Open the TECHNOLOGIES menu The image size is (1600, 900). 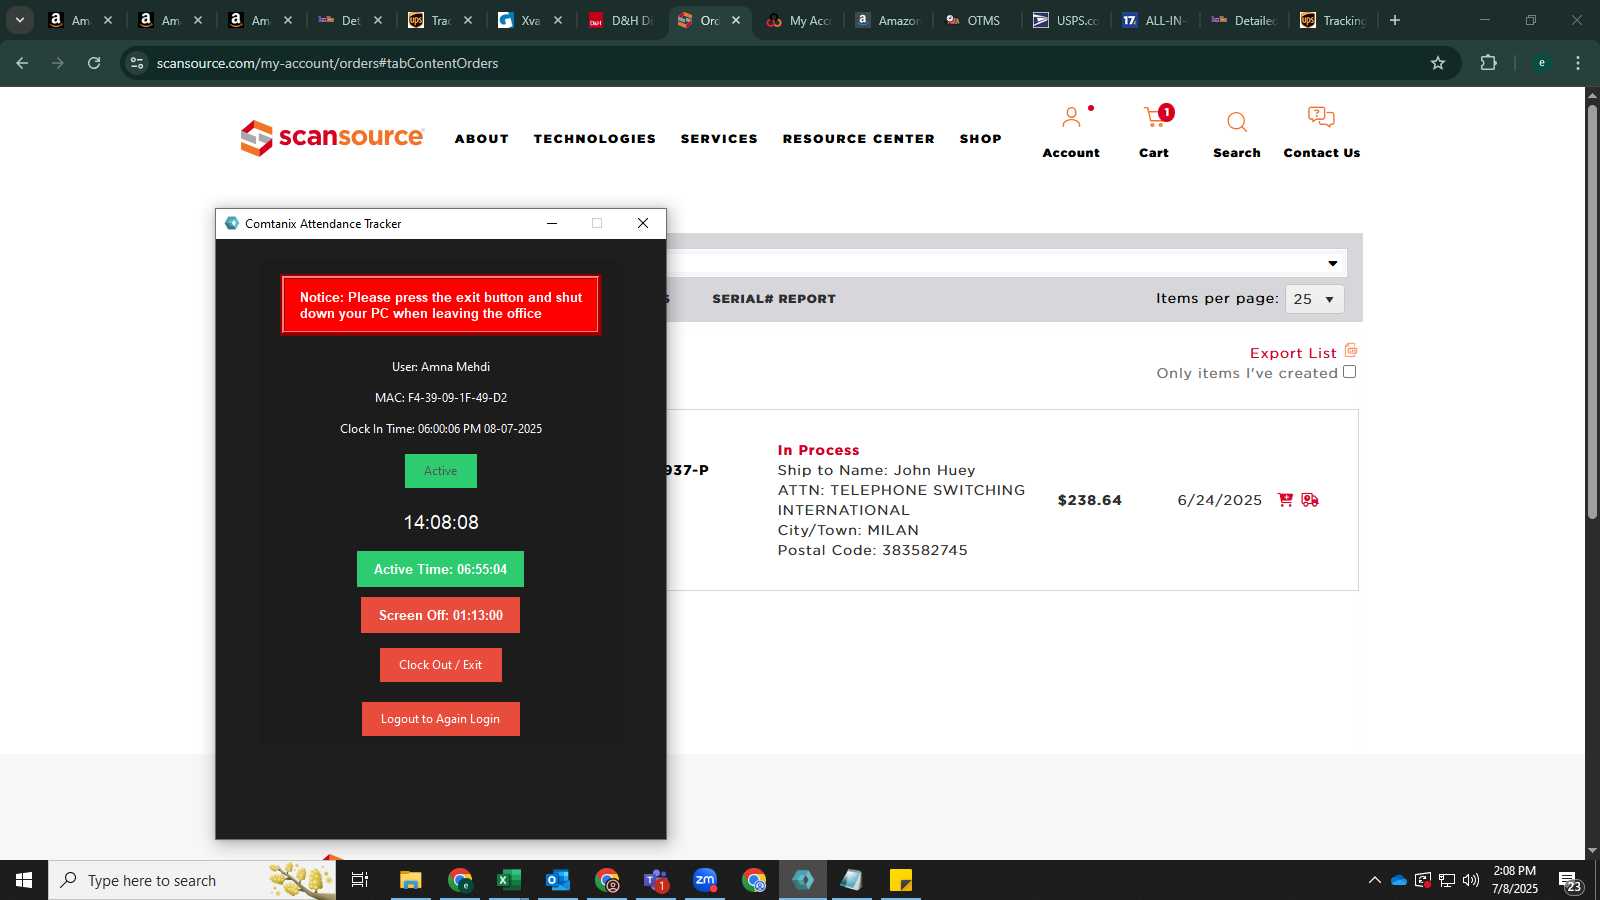595,139
